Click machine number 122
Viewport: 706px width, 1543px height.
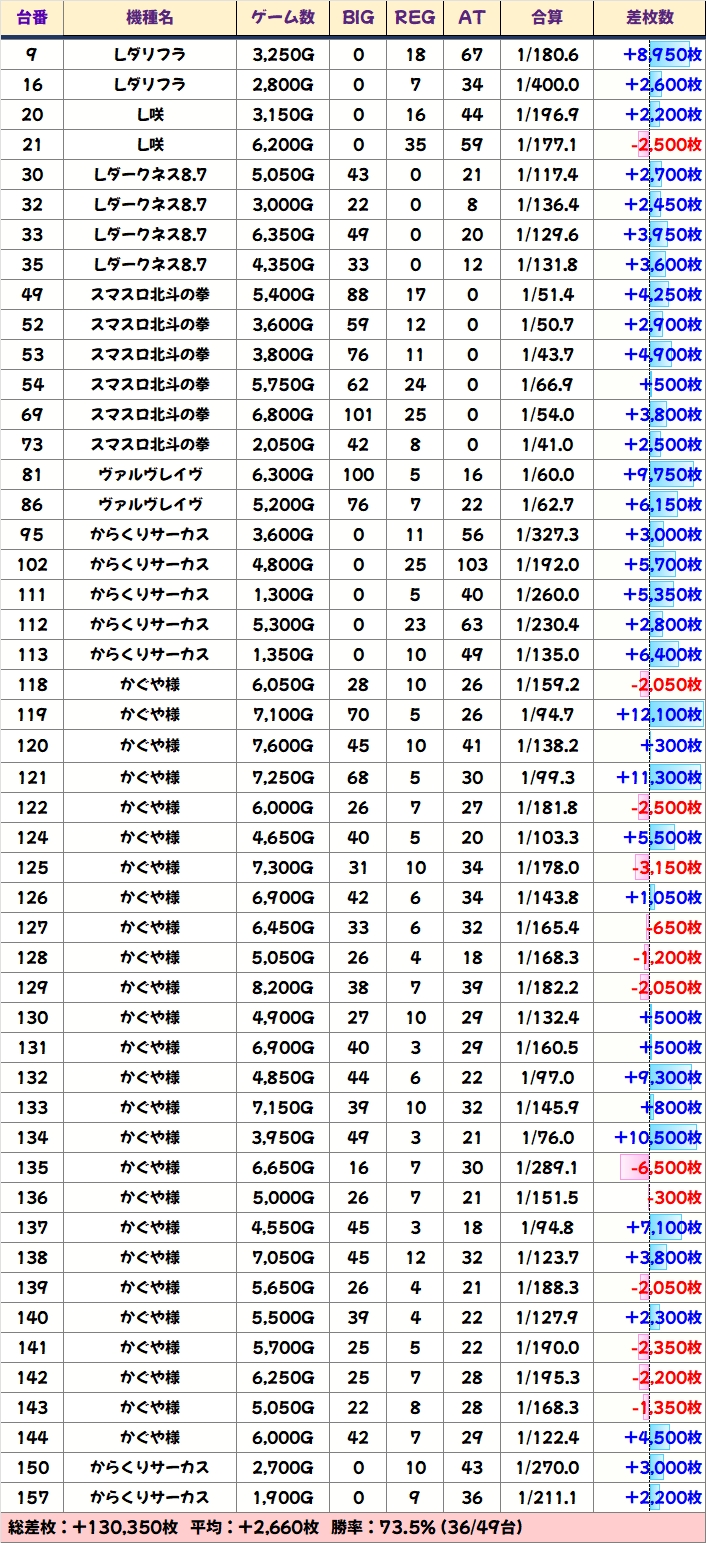[x=32, y=807]
